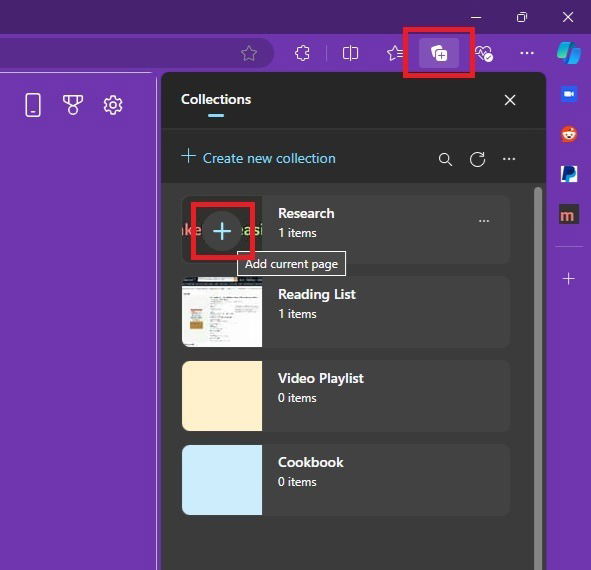This screenshot has width=591, height=570.
Task: Open the Reddit sidebar app
Action: coord(569,134)
